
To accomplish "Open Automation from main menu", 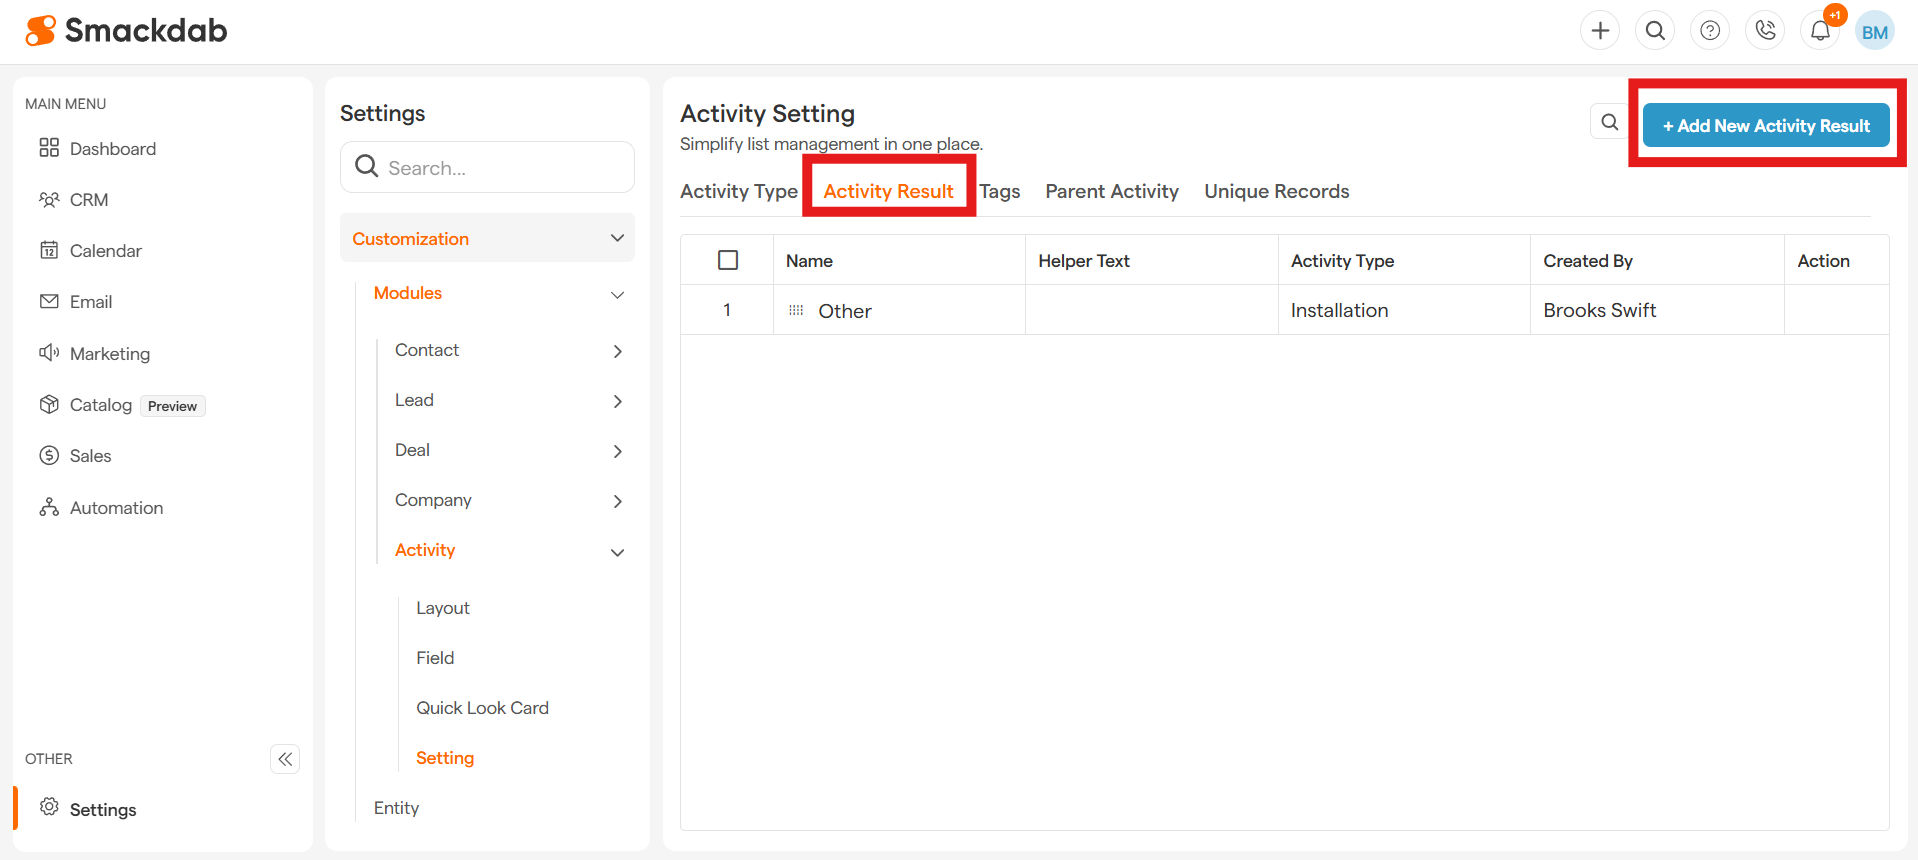I will click(116, 508).
